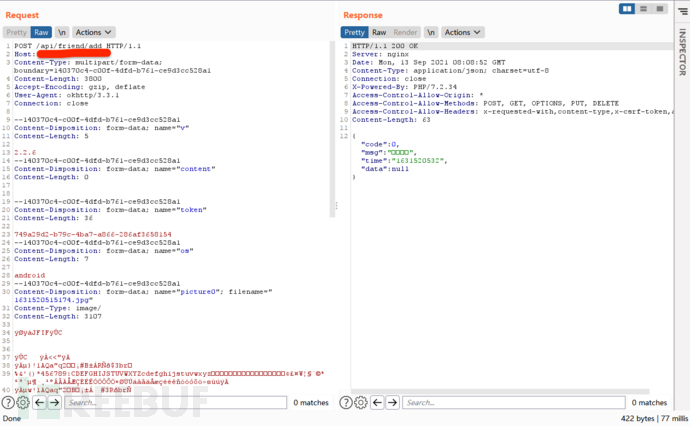This screenshot has width=690, height=426.
Task: Click the 'Content-Length: 3800' header line
Action: 58,79
